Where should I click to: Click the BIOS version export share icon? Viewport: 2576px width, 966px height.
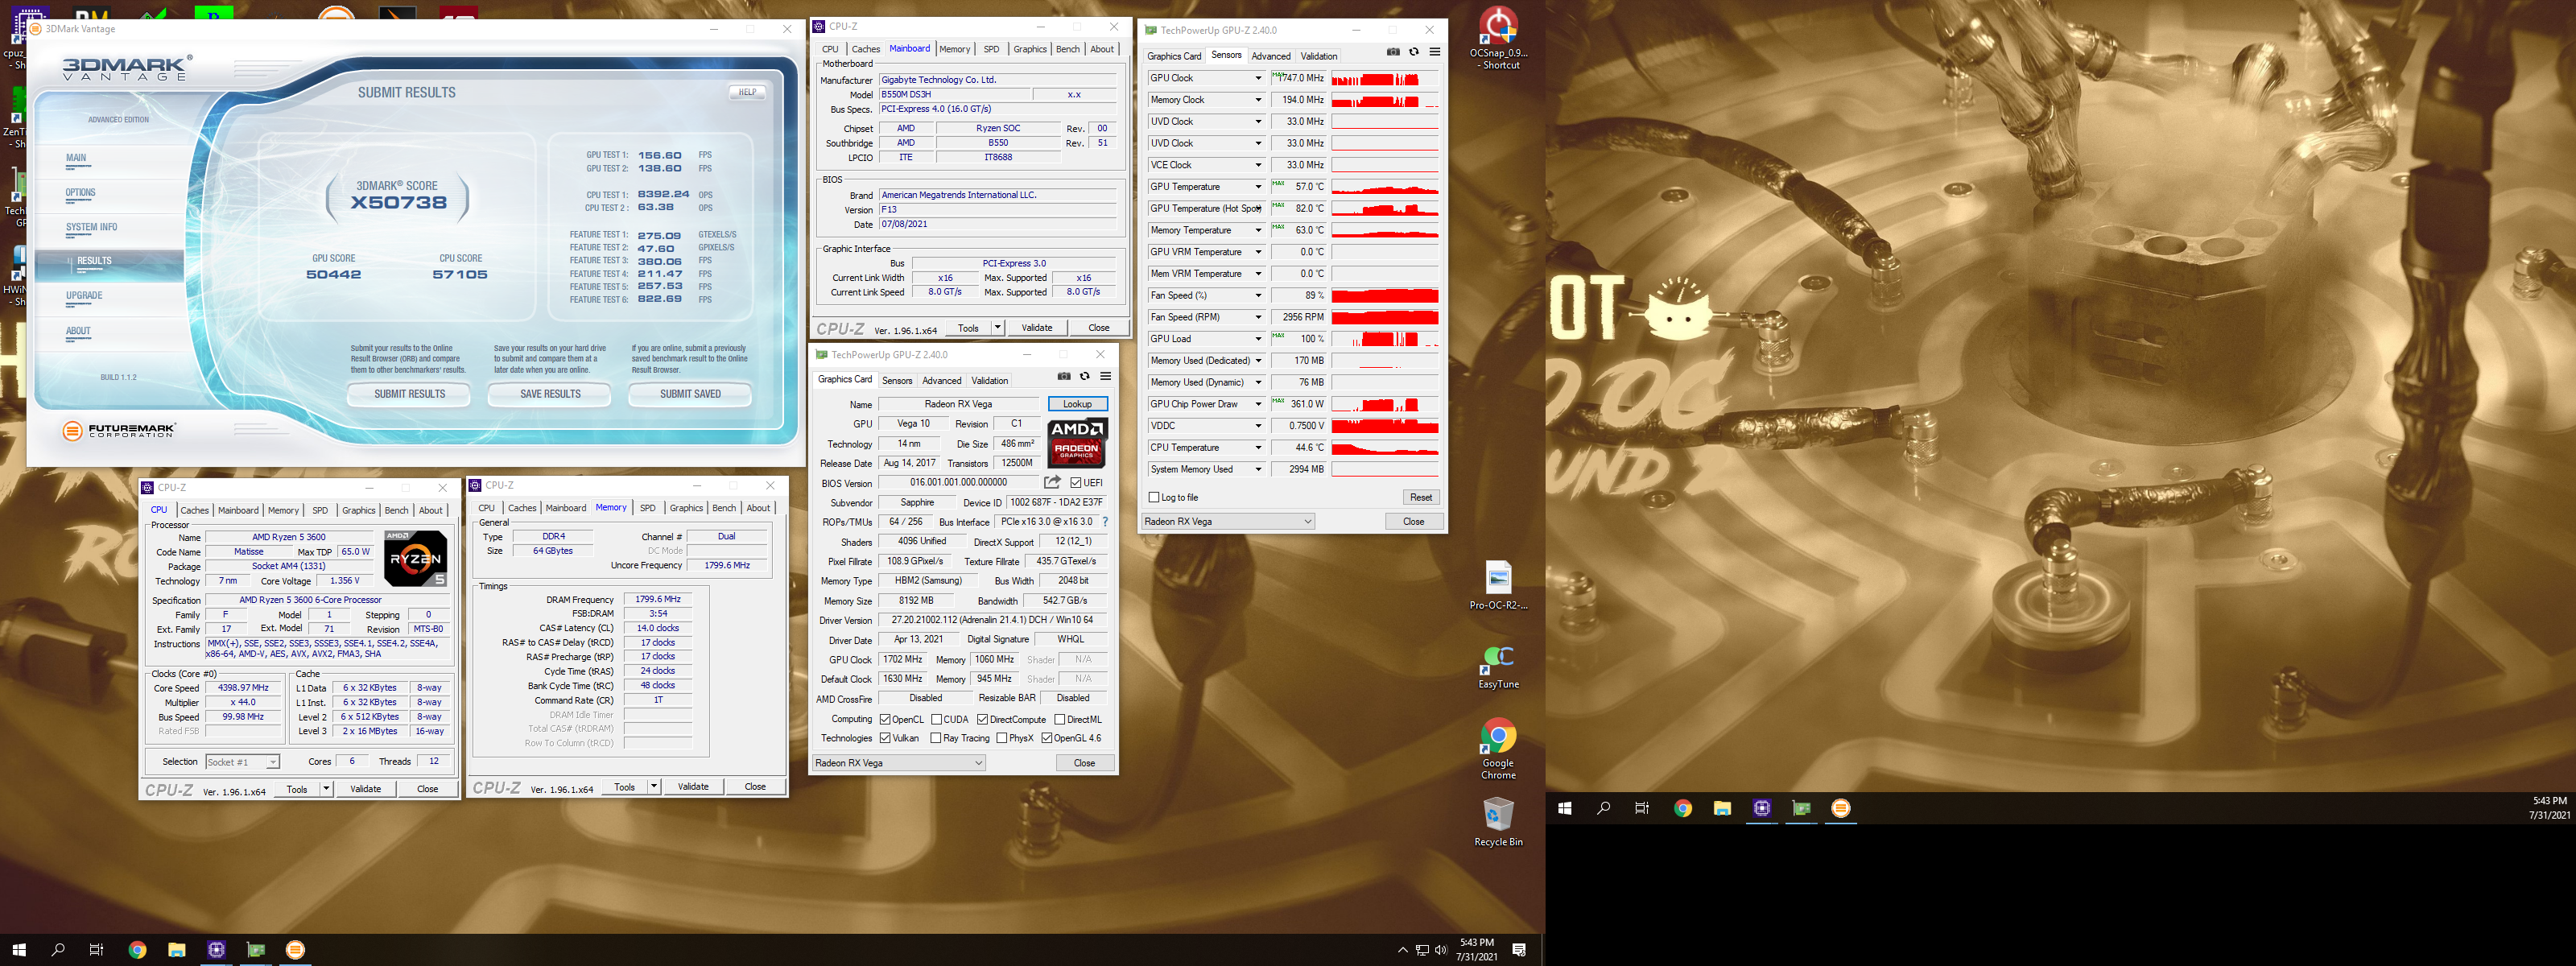coord(1052,482)
